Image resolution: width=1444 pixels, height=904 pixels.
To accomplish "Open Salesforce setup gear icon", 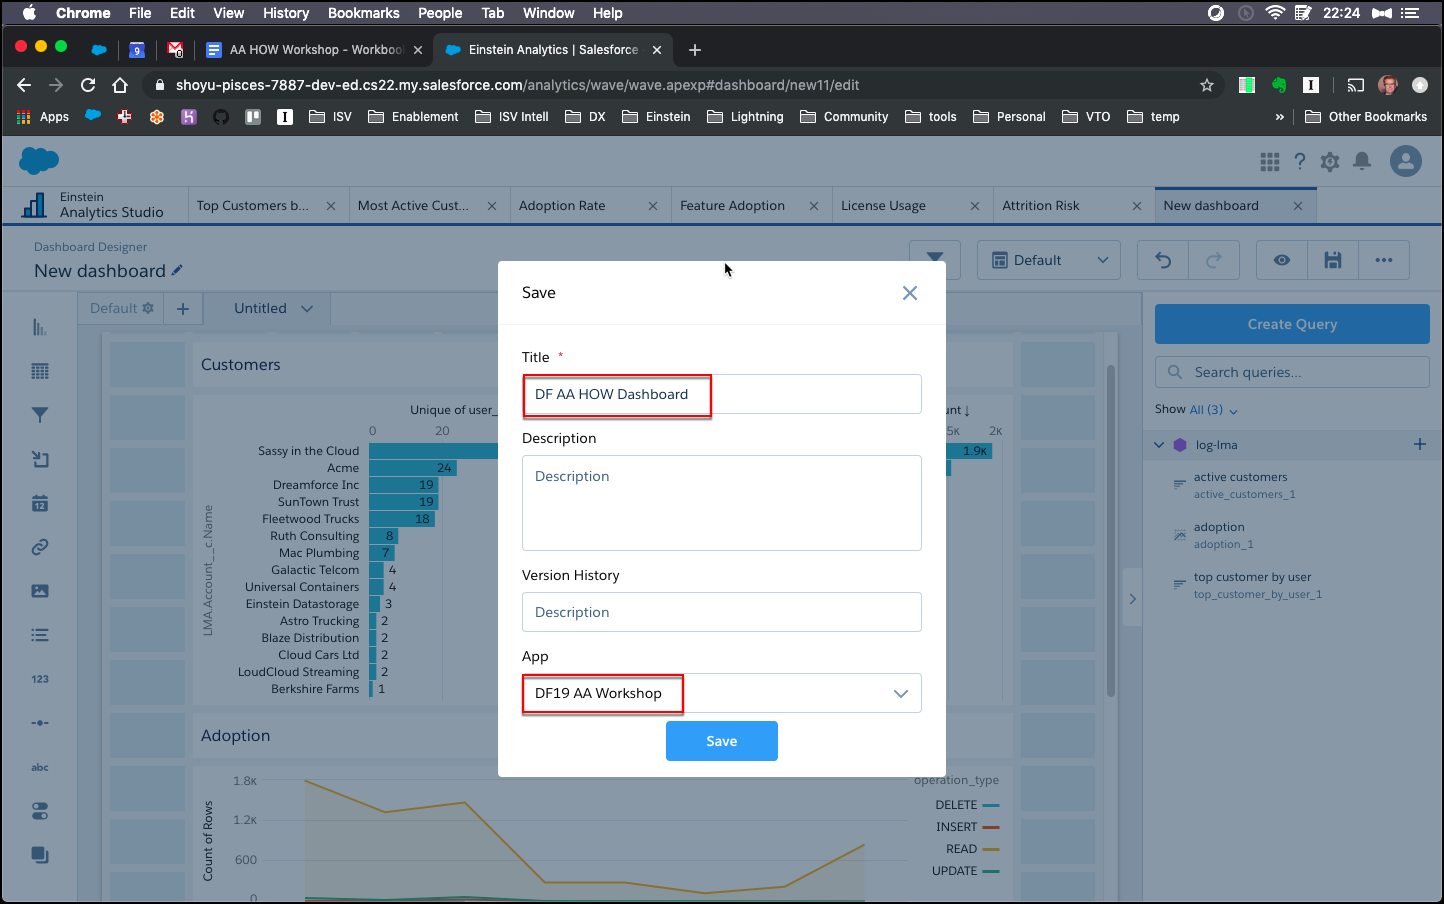I will point(1330,161).
